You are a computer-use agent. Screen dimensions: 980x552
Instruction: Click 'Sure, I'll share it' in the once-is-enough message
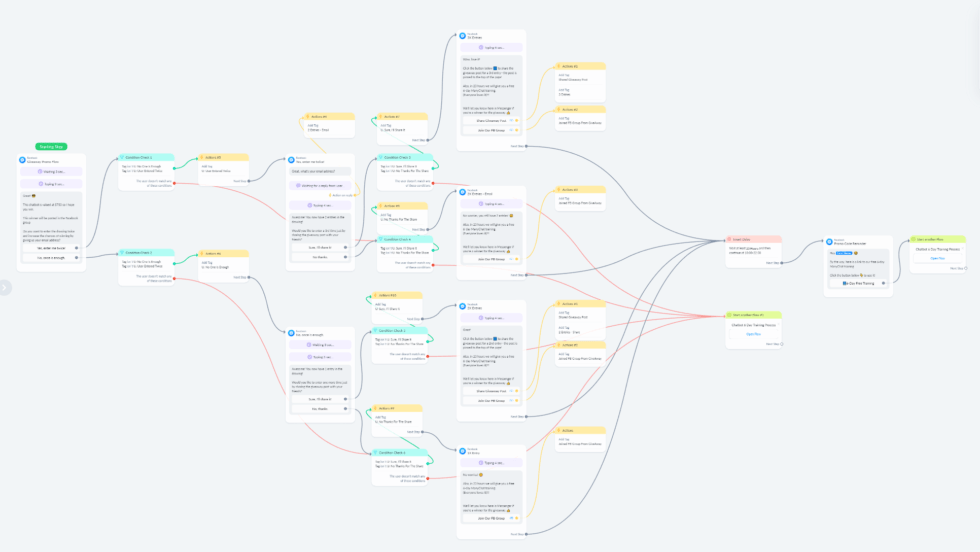click(320, 399)
